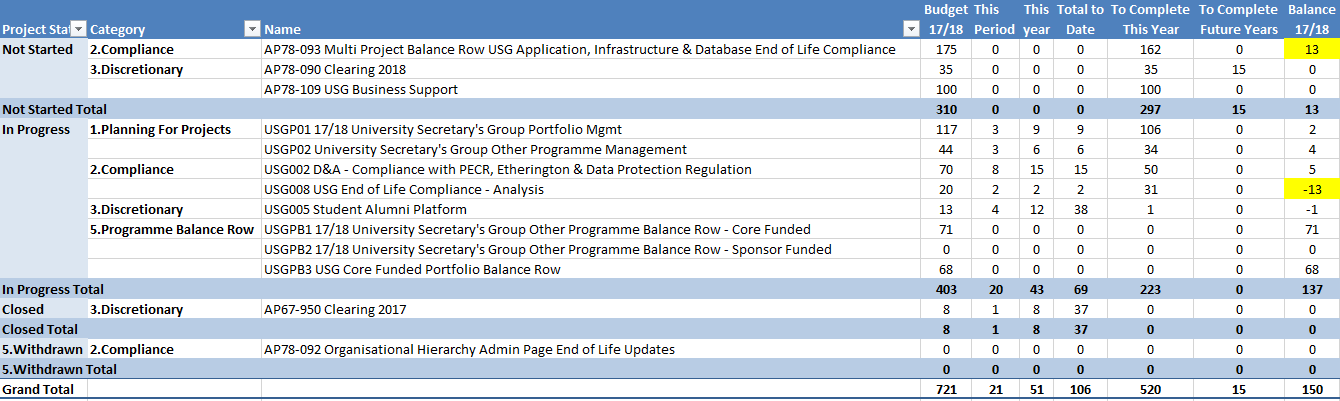Open the Project Status filter dropdown
Viewport: 1340px width, 401px height.
coord(79,30)
